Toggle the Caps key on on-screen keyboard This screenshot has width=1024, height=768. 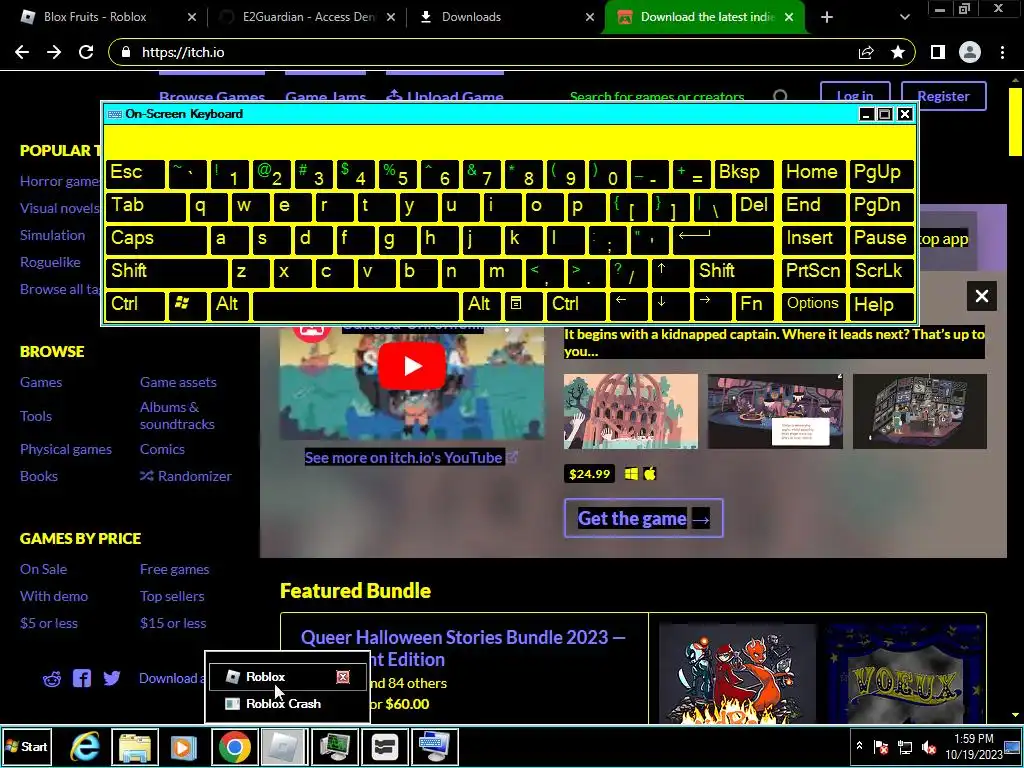coord(155,239)
